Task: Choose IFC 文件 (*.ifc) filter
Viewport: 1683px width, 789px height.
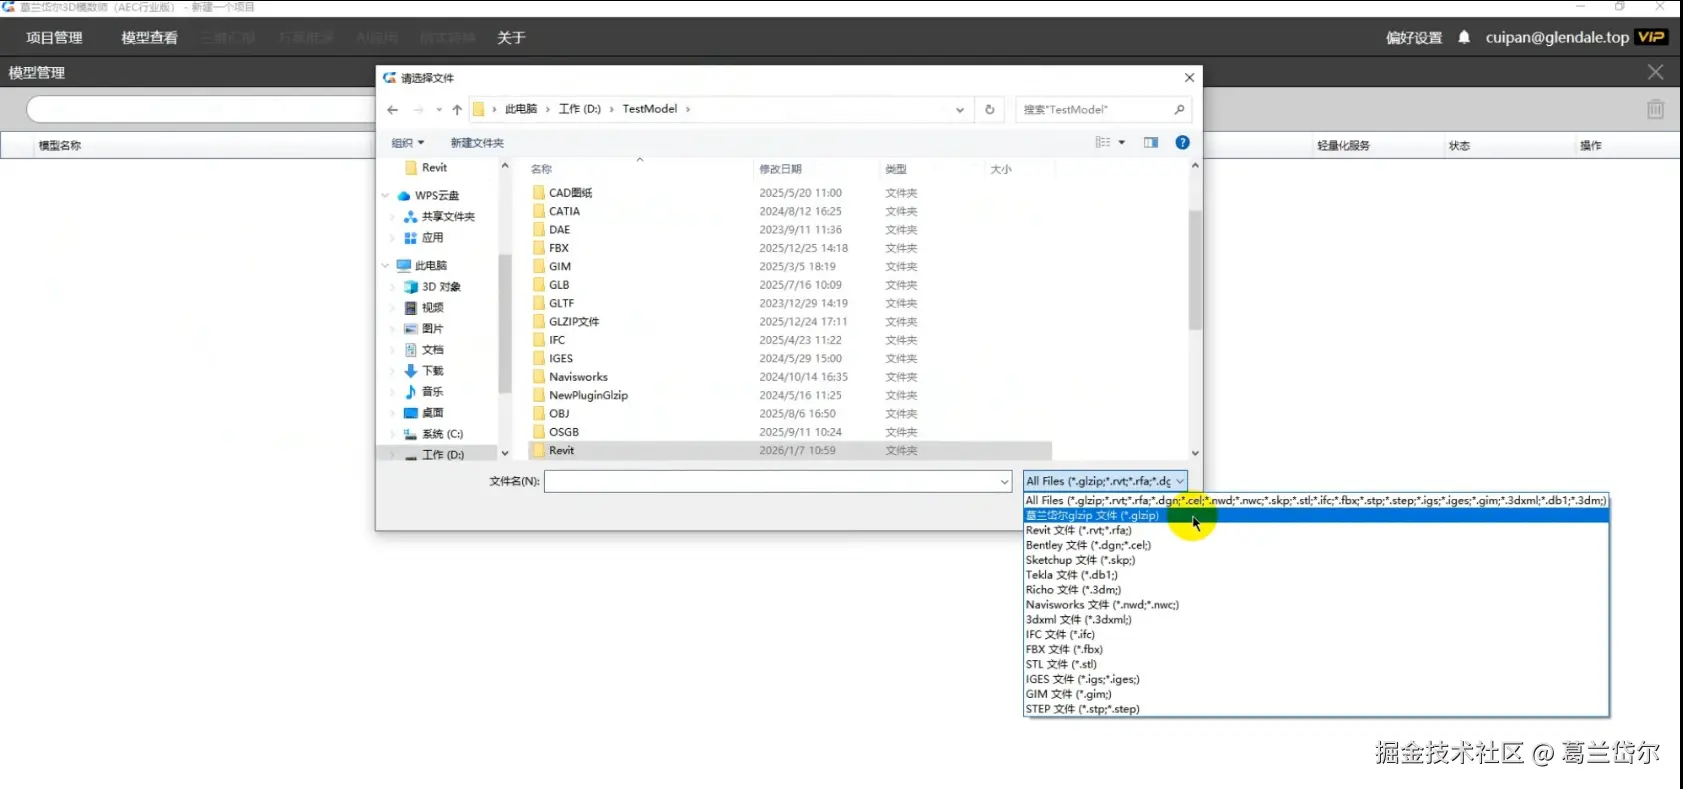Action: pyautogui.click(x=1316, y=634)
